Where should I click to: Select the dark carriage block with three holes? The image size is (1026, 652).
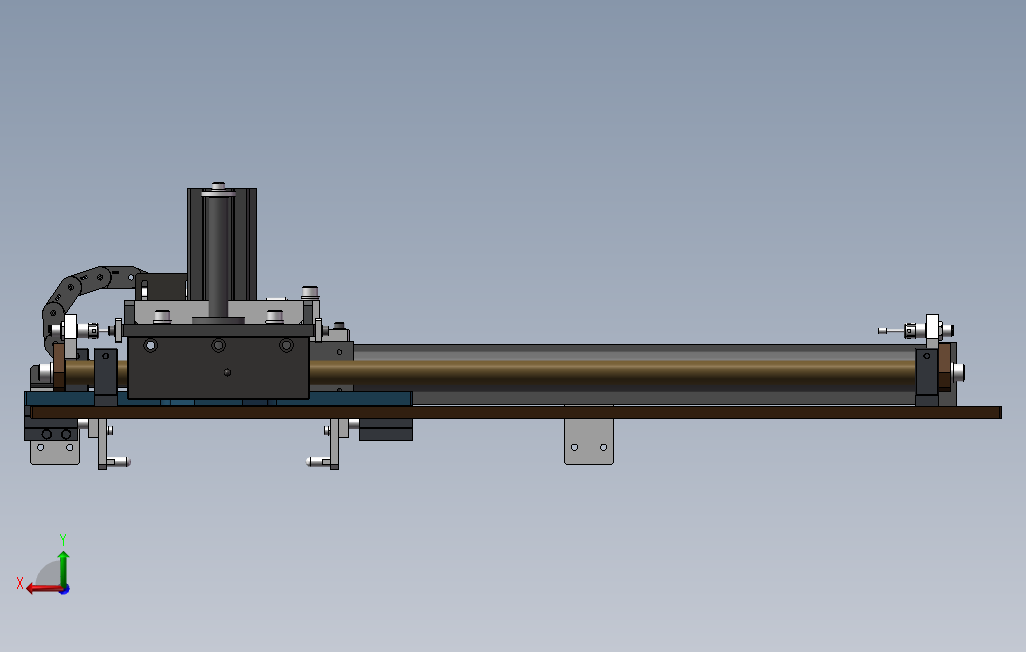(x=218, y=367)
